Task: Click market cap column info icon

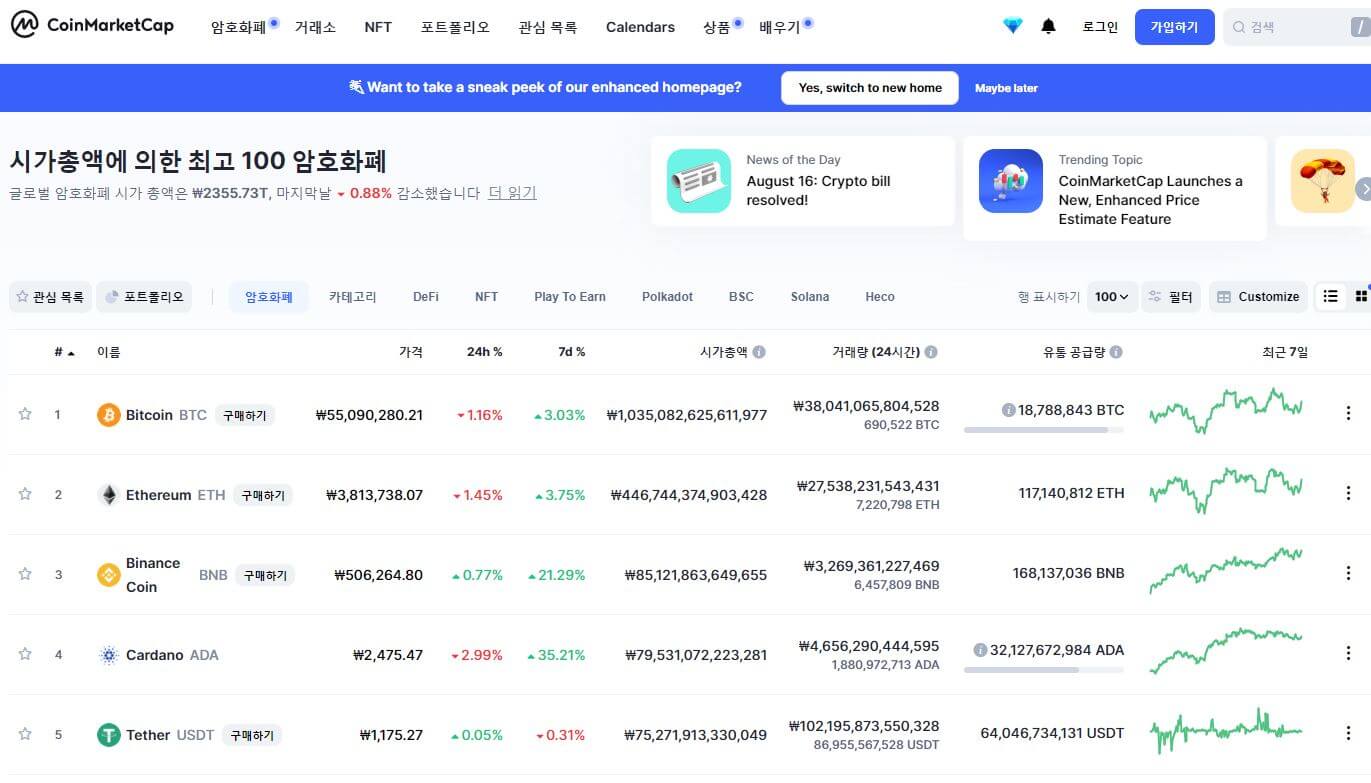Action: coord(759,352)
